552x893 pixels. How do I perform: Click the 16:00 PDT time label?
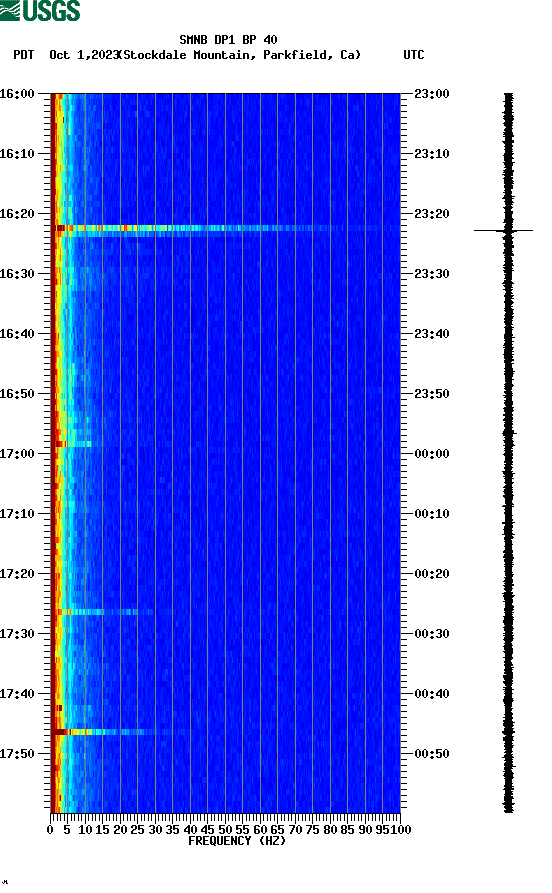pyautogui.click(x=17, y=93)
